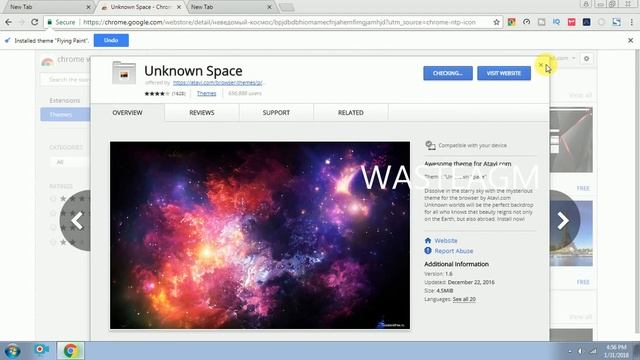Open the gray square extension icon
The height and width of the screenshot is (360, 640).
tap(542, 22)
